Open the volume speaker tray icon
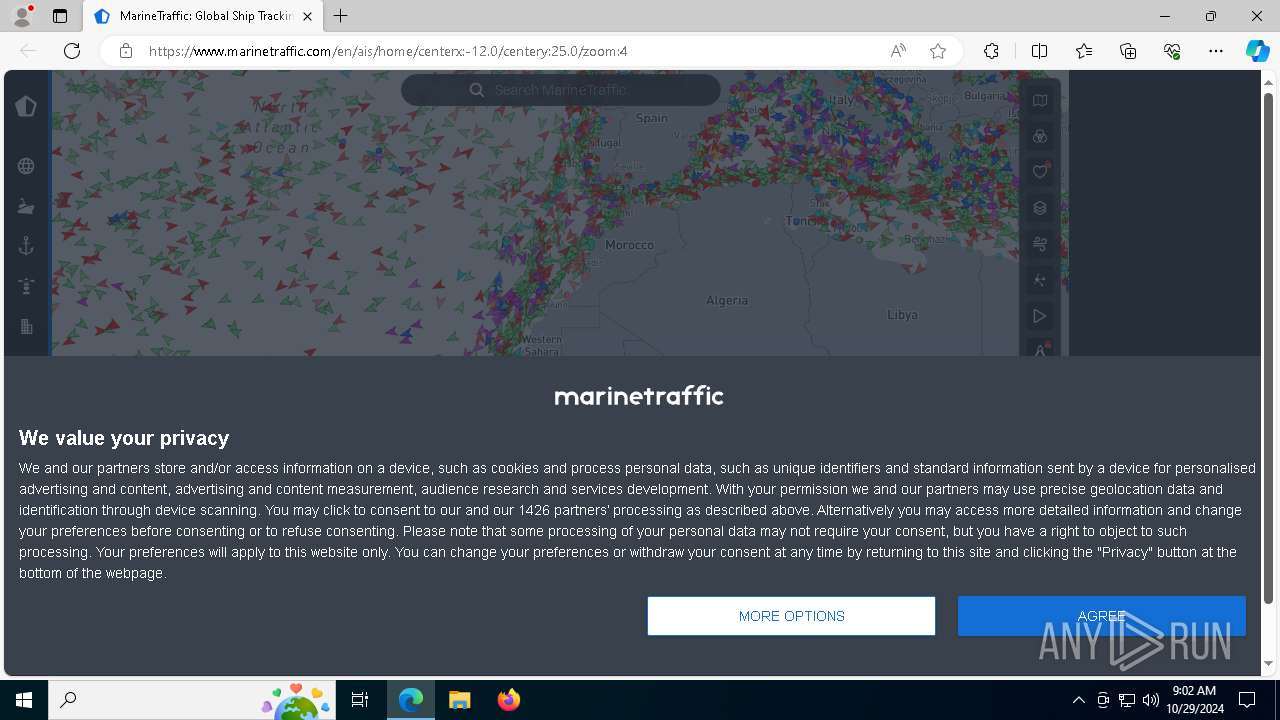This screenshot has width=1280, height=720. [x=1151, y=700]
